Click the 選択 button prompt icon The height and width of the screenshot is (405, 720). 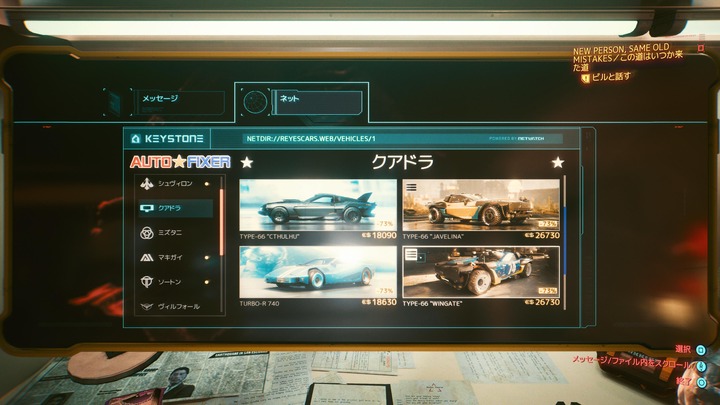pos(701,350)
